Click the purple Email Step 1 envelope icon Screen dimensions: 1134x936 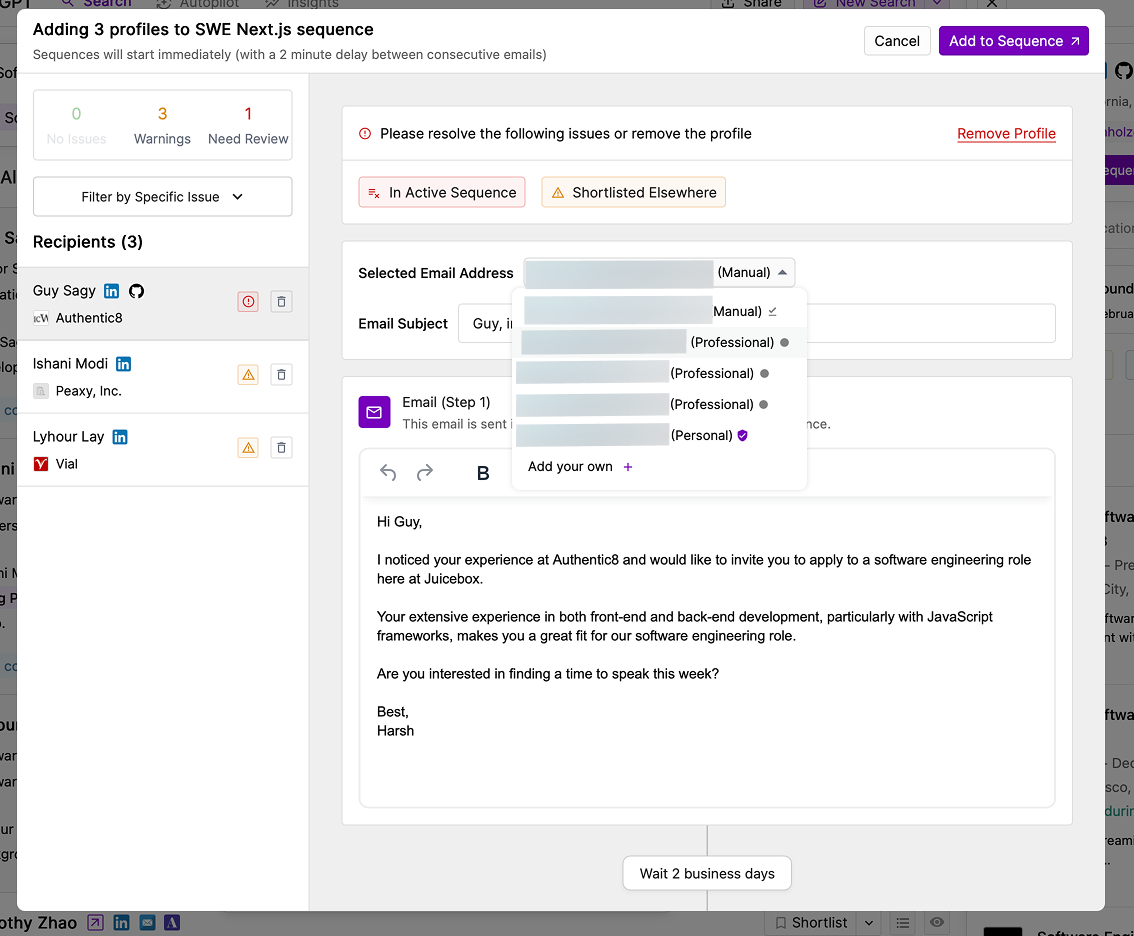pos(375,412)
